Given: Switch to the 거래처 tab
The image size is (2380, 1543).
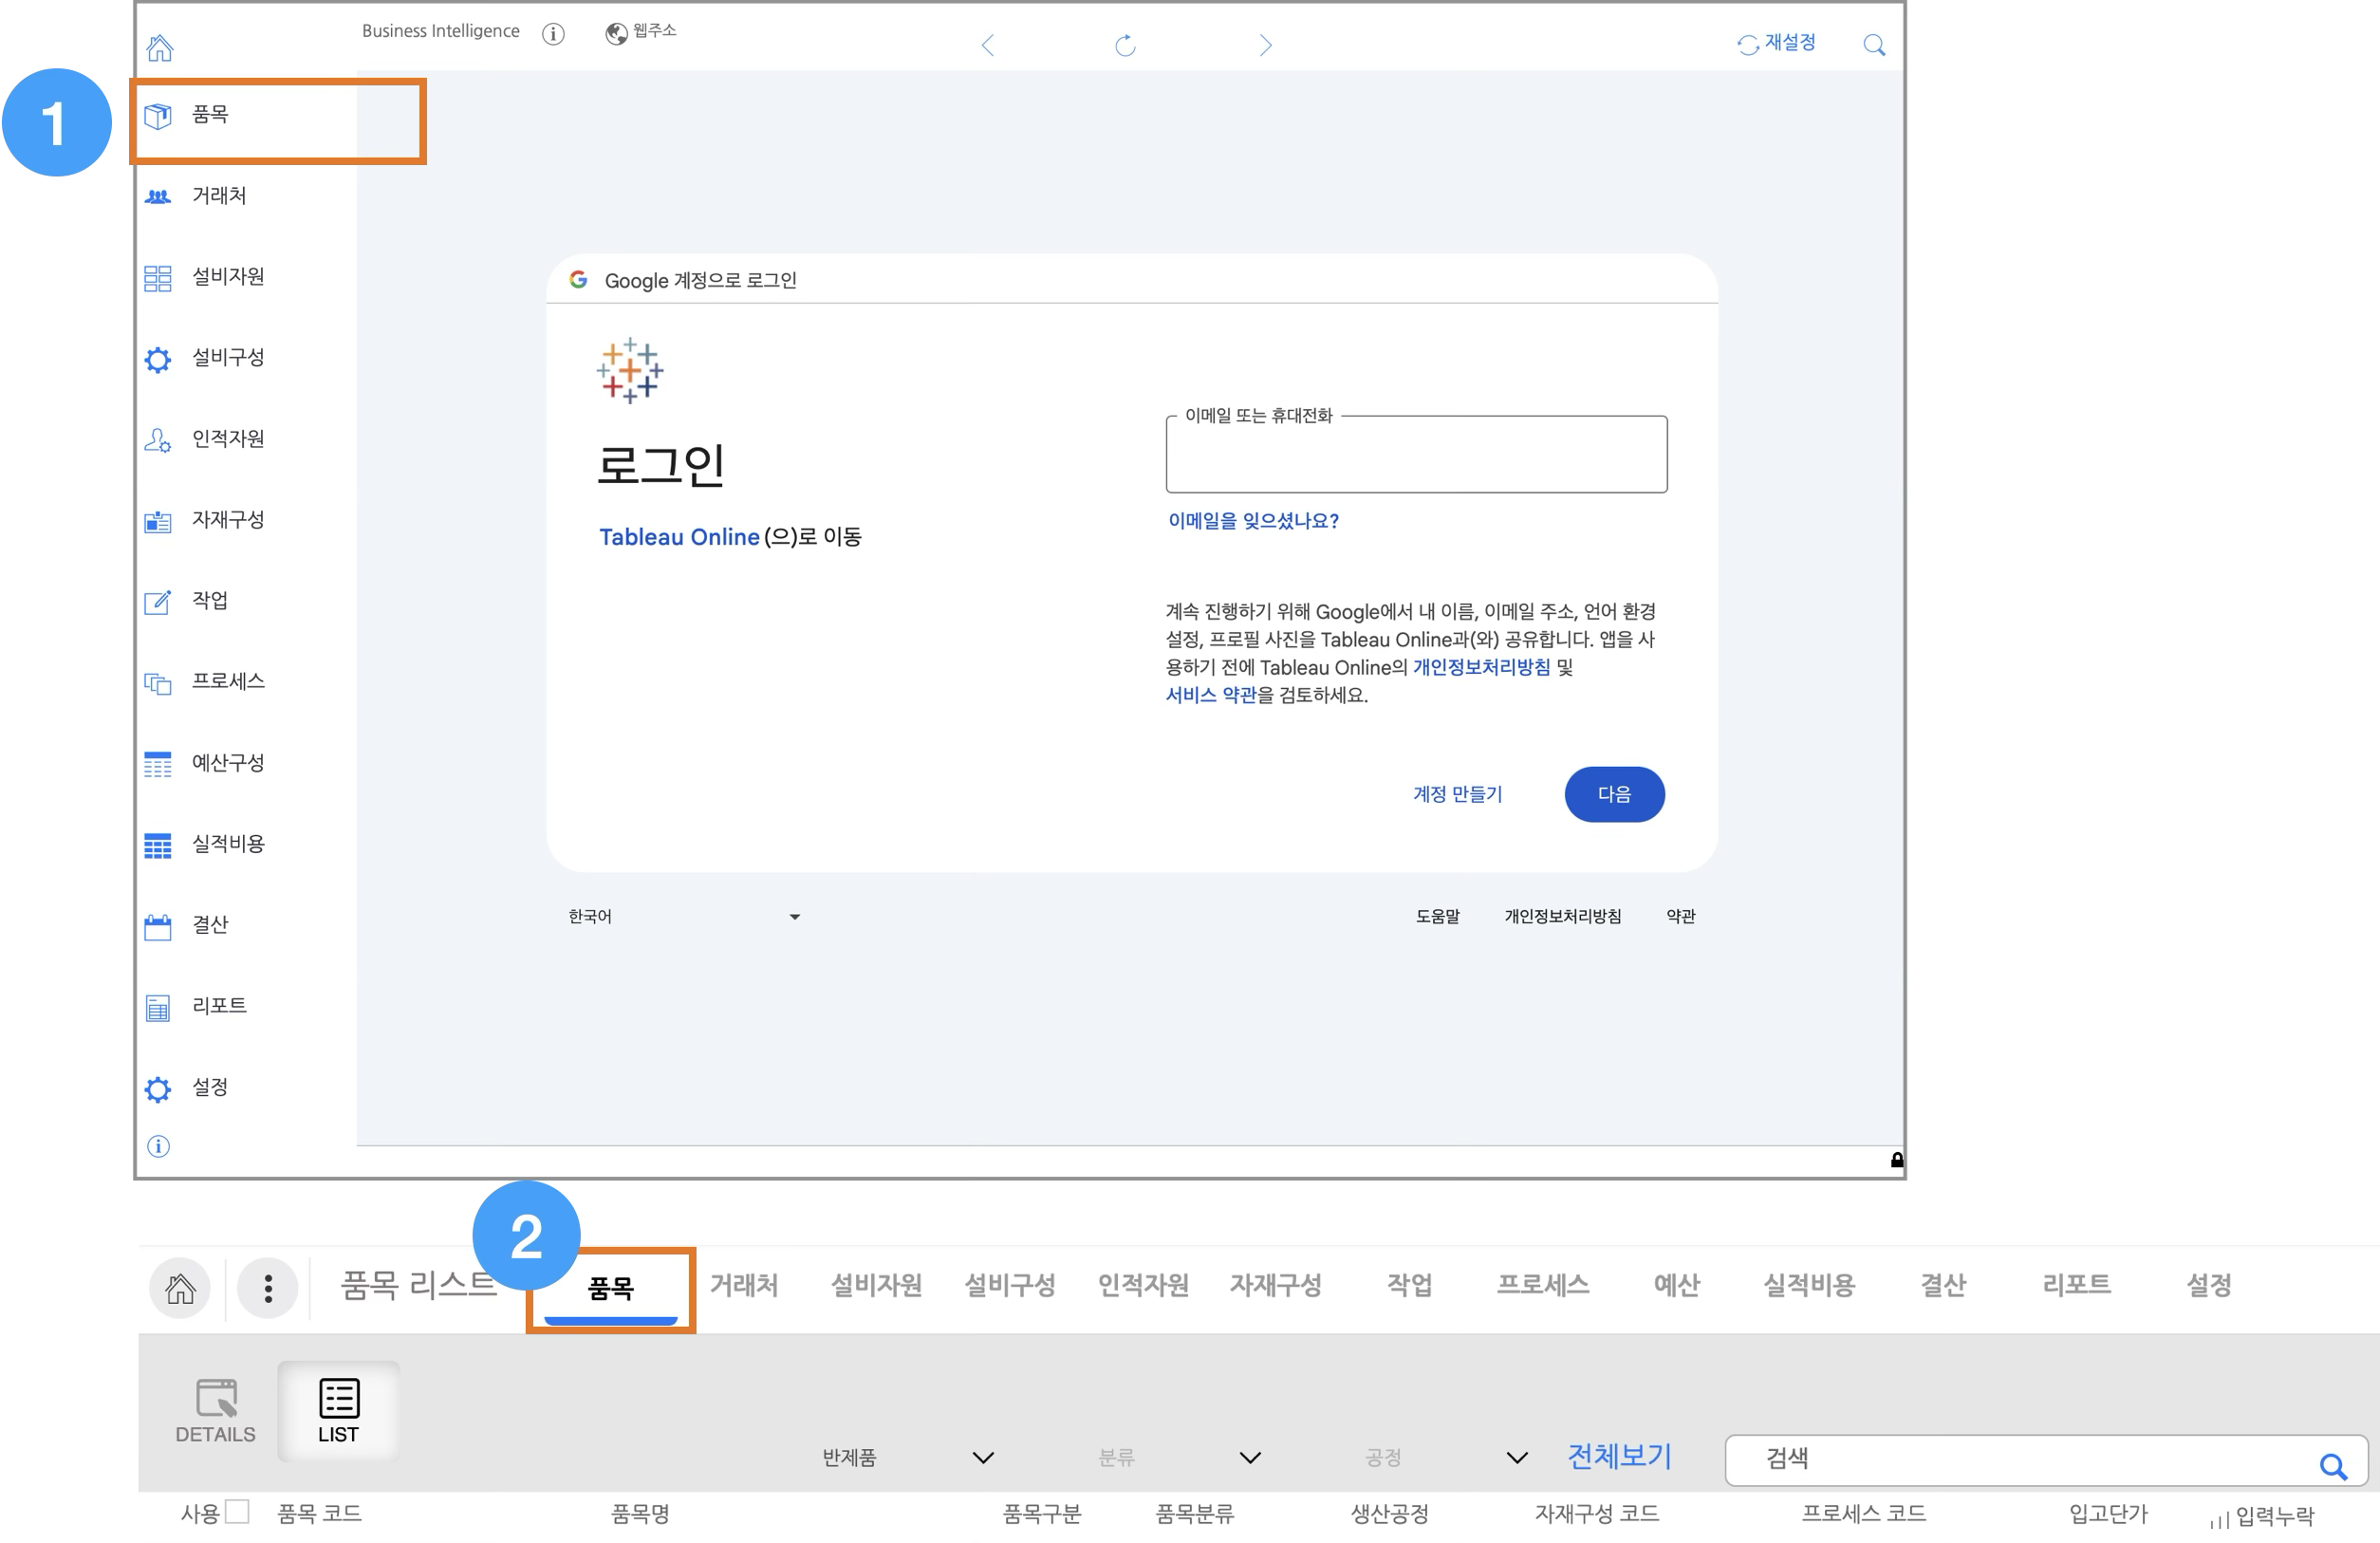Looking at the screenshot, I should [x=744, y=1285].
